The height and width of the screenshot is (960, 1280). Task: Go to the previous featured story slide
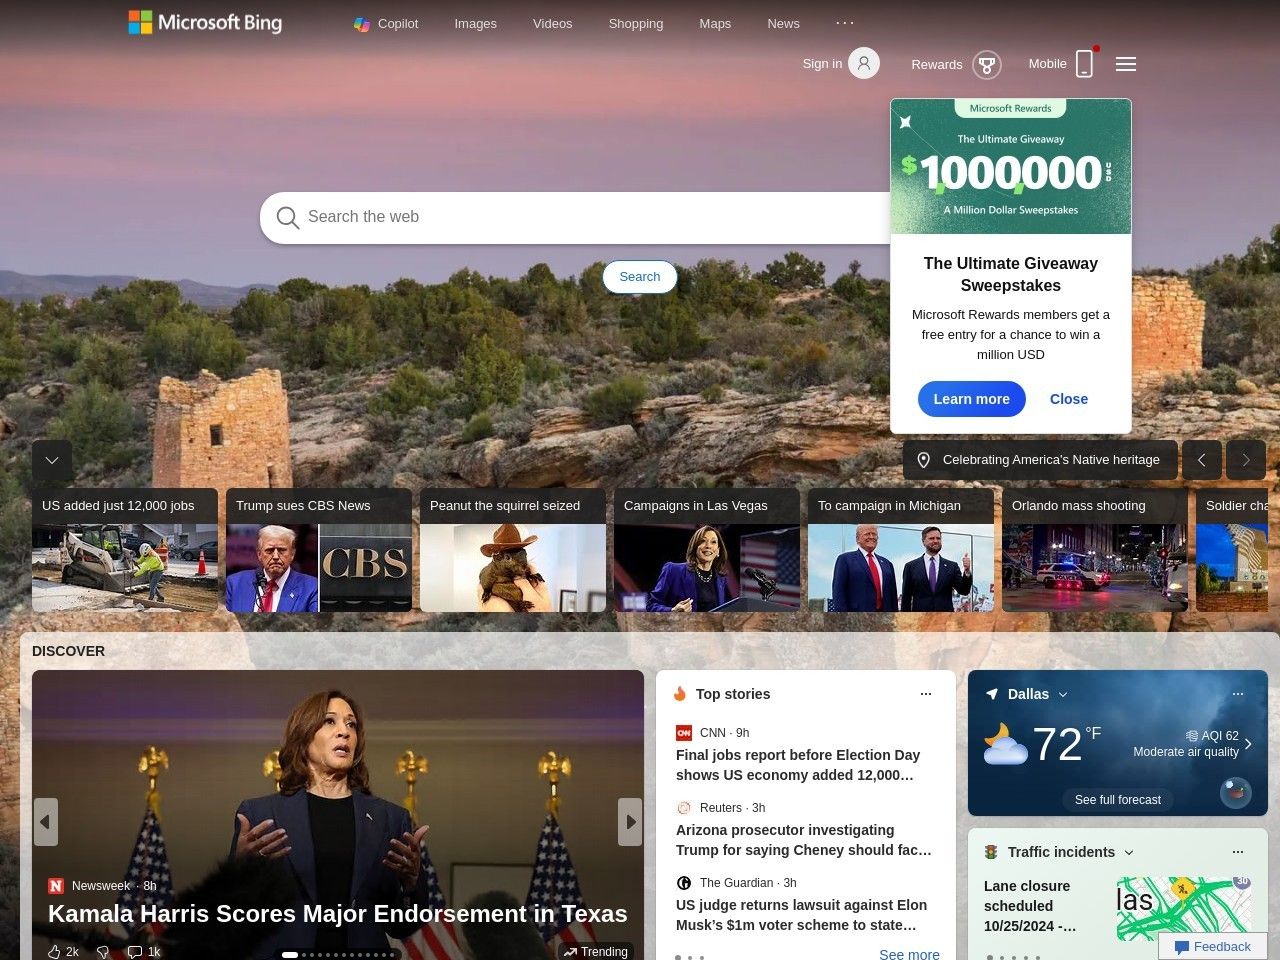coord(45,822)
